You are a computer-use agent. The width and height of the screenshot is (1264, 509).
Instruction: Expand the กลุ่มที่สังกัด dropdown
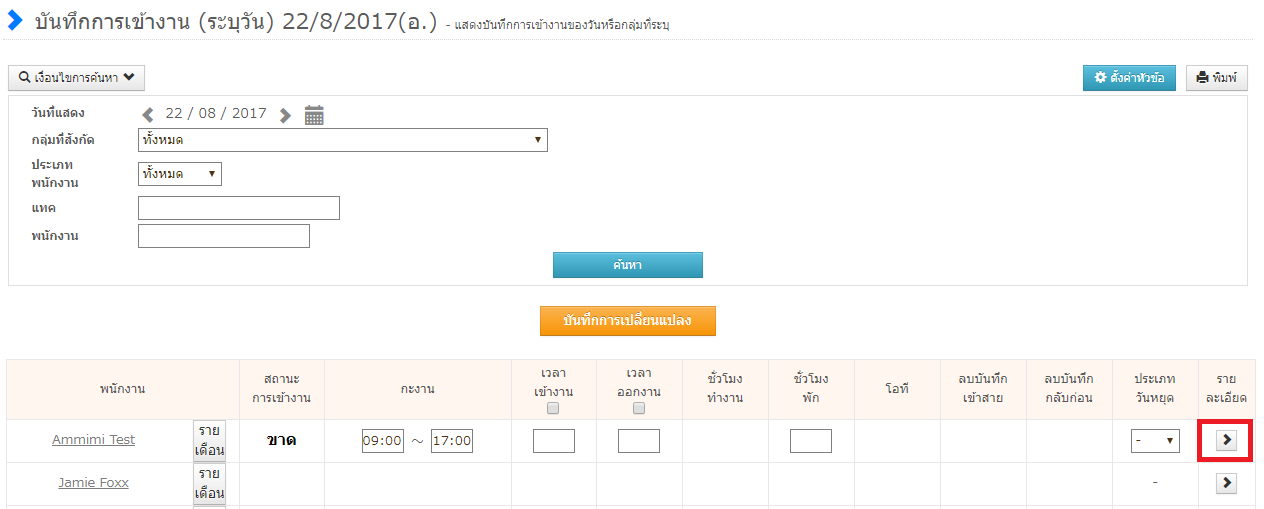coord(342,140)
